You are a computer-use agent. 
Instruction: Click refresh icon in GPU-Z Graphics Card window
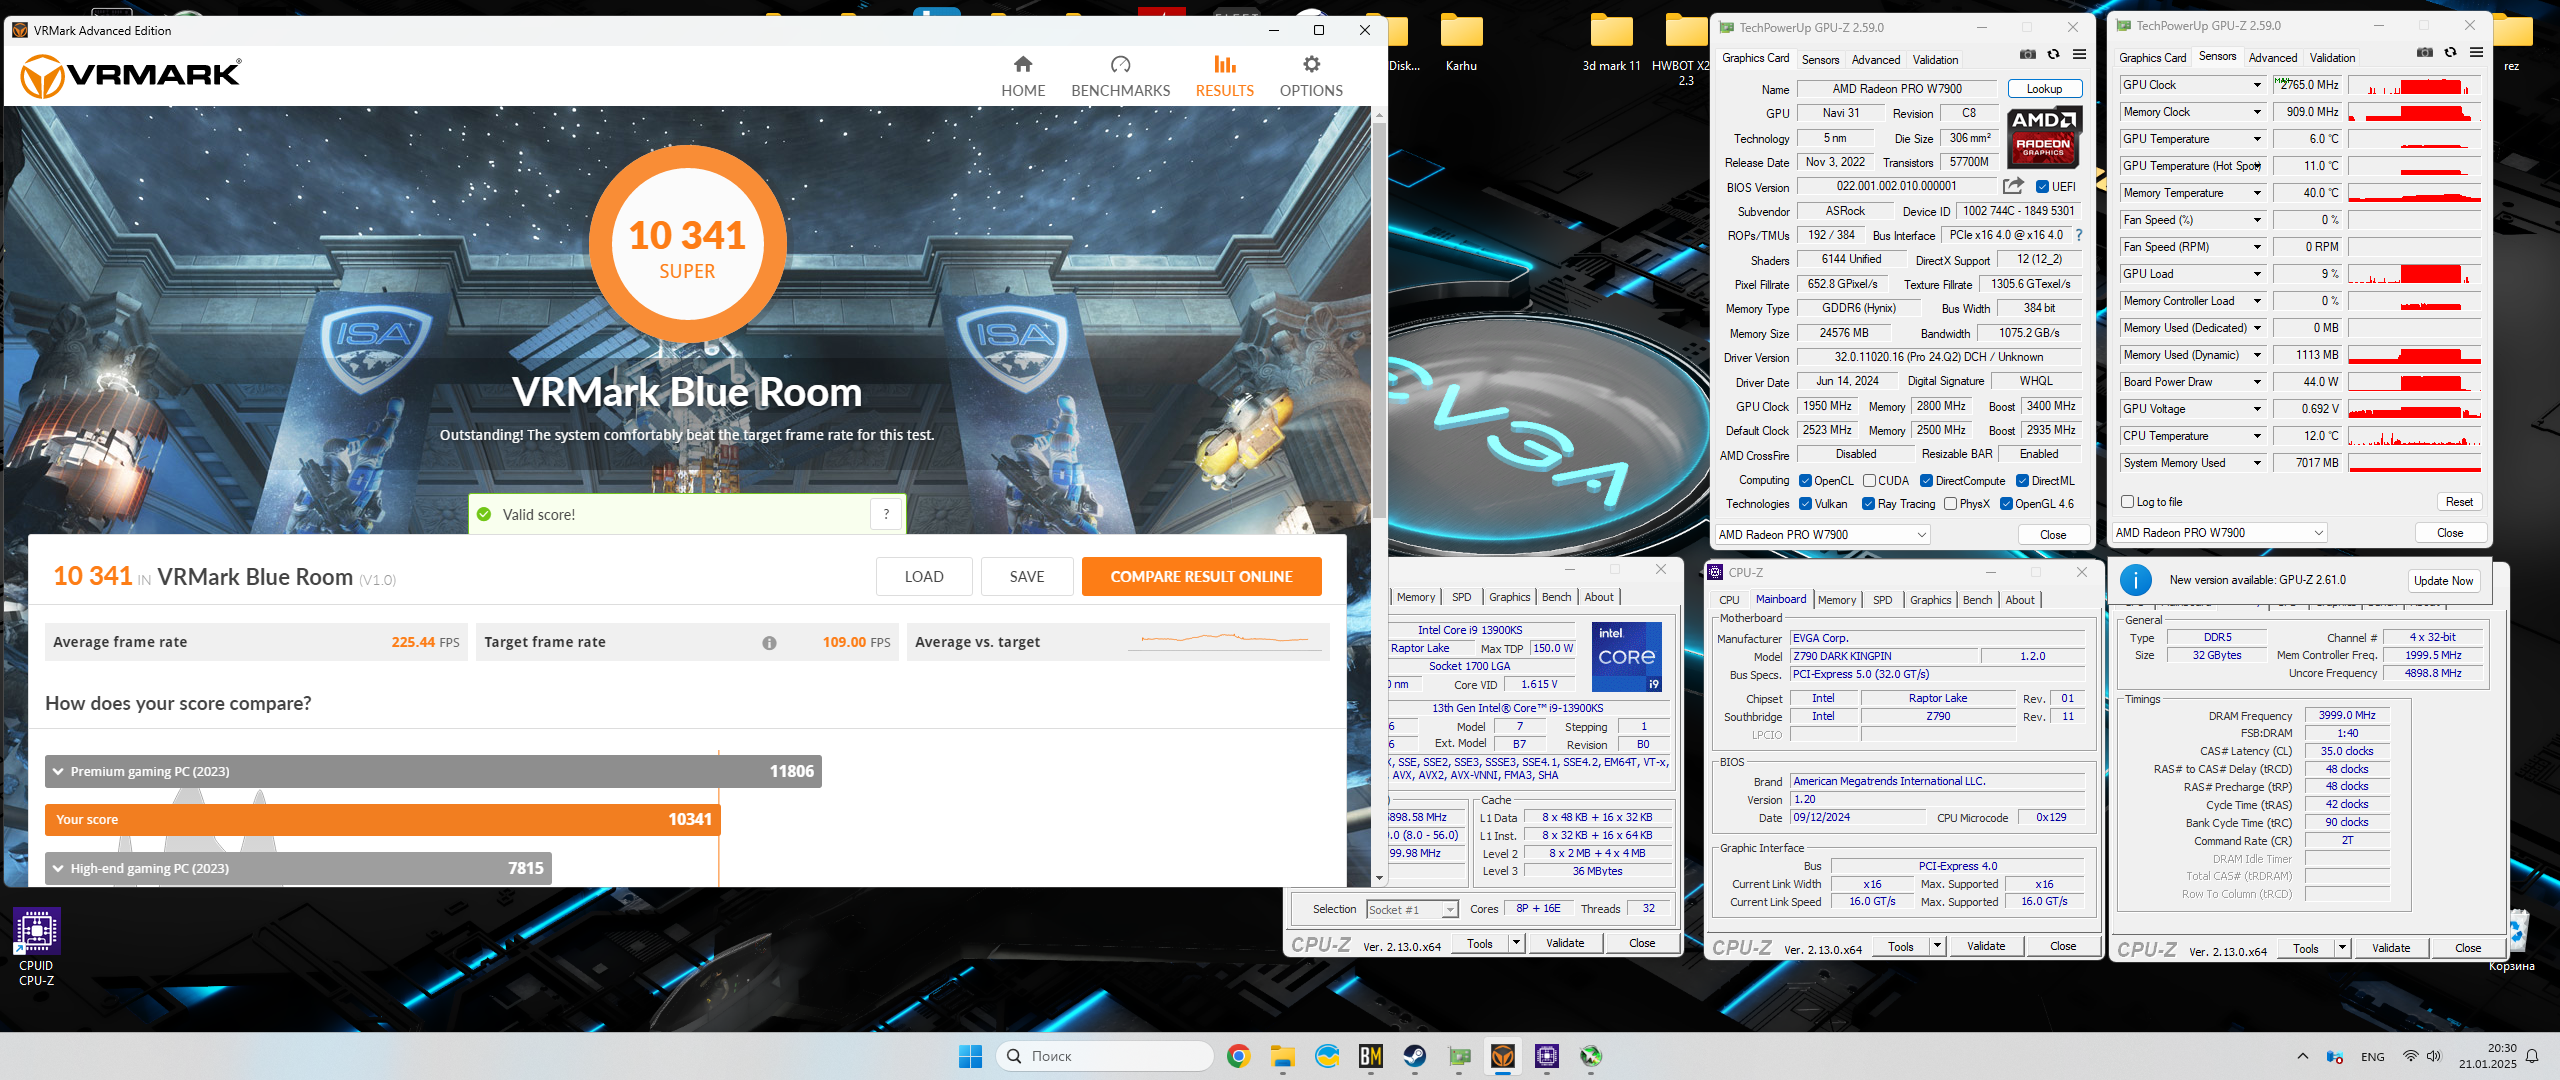tap(2053, 55)
